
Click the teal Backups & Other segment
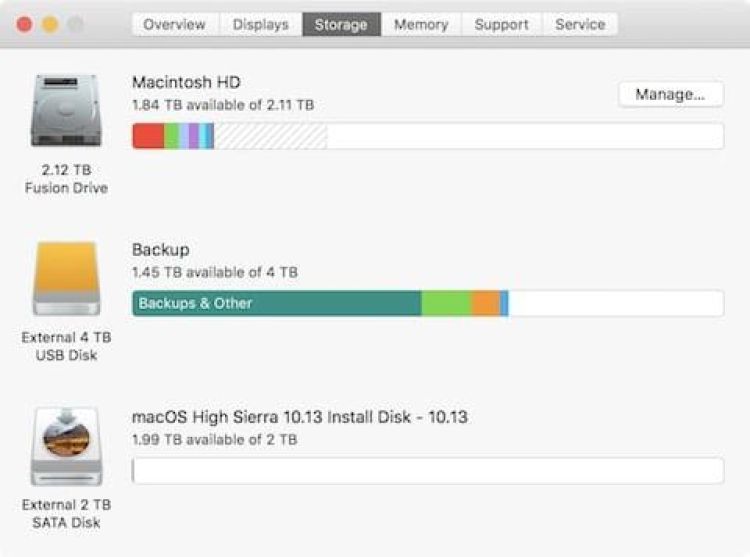[276, 303]
